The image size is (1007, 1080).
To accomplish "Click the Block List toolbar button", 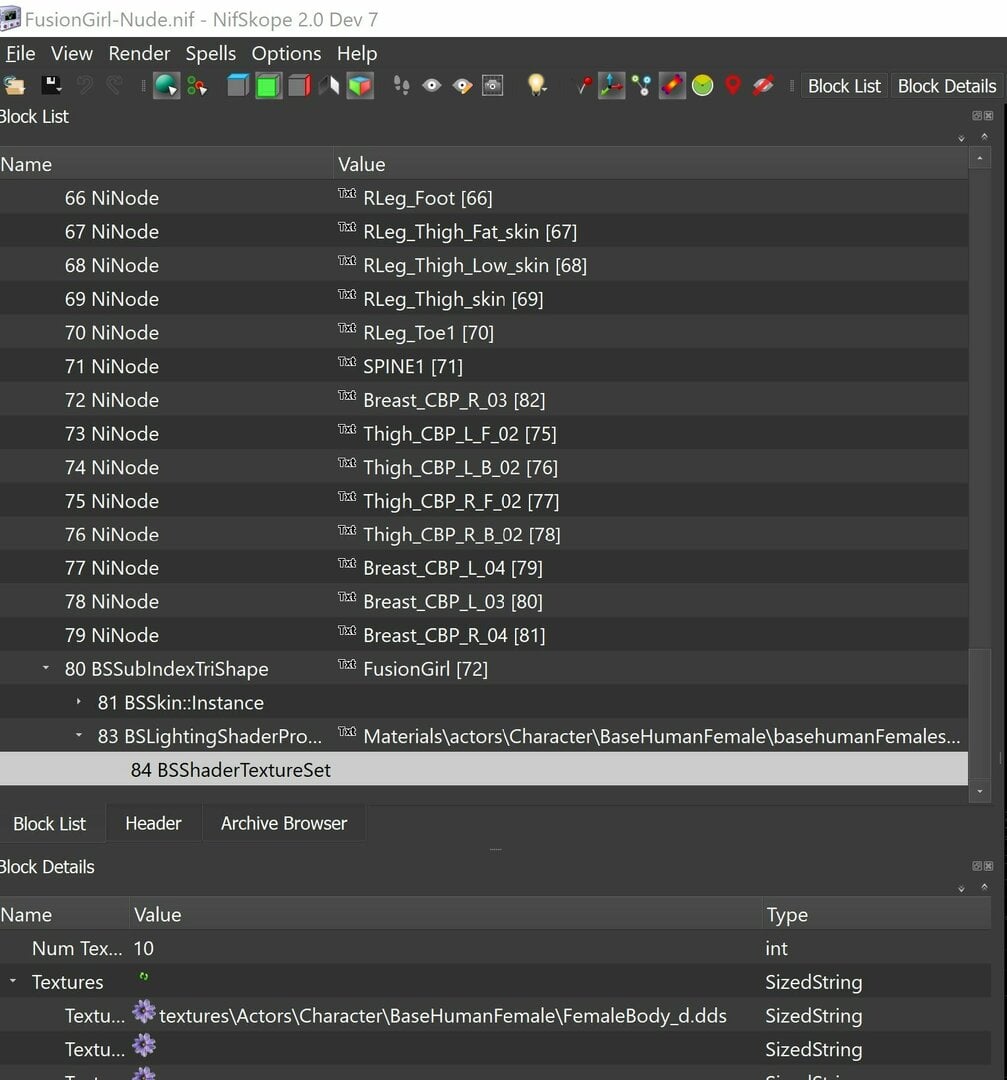I will coord(844,86).
